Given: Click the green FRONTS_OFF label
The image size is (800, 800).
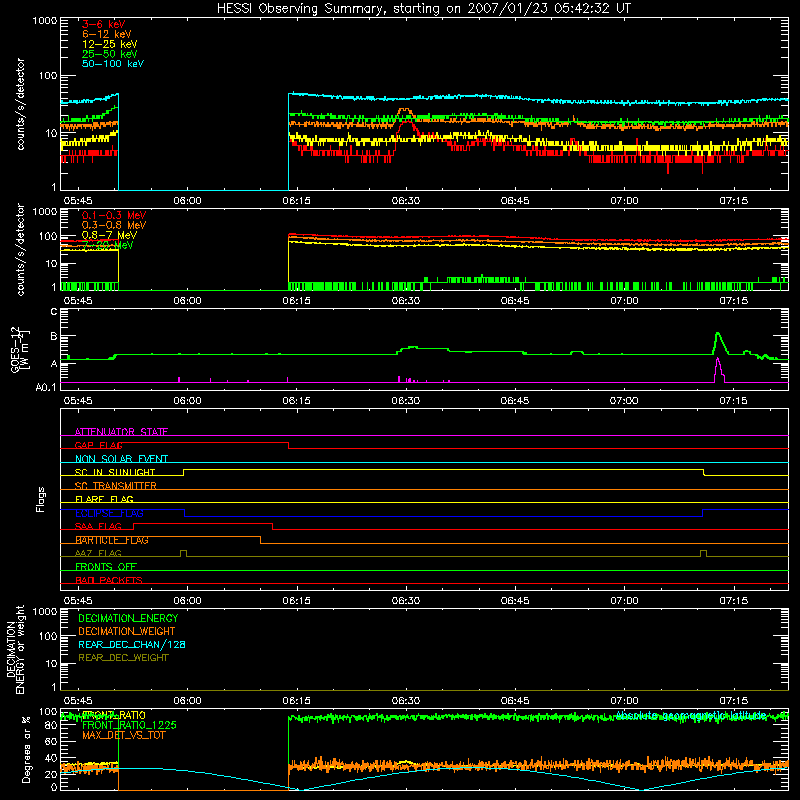Looking at the screenshot, I should (106, 566).
